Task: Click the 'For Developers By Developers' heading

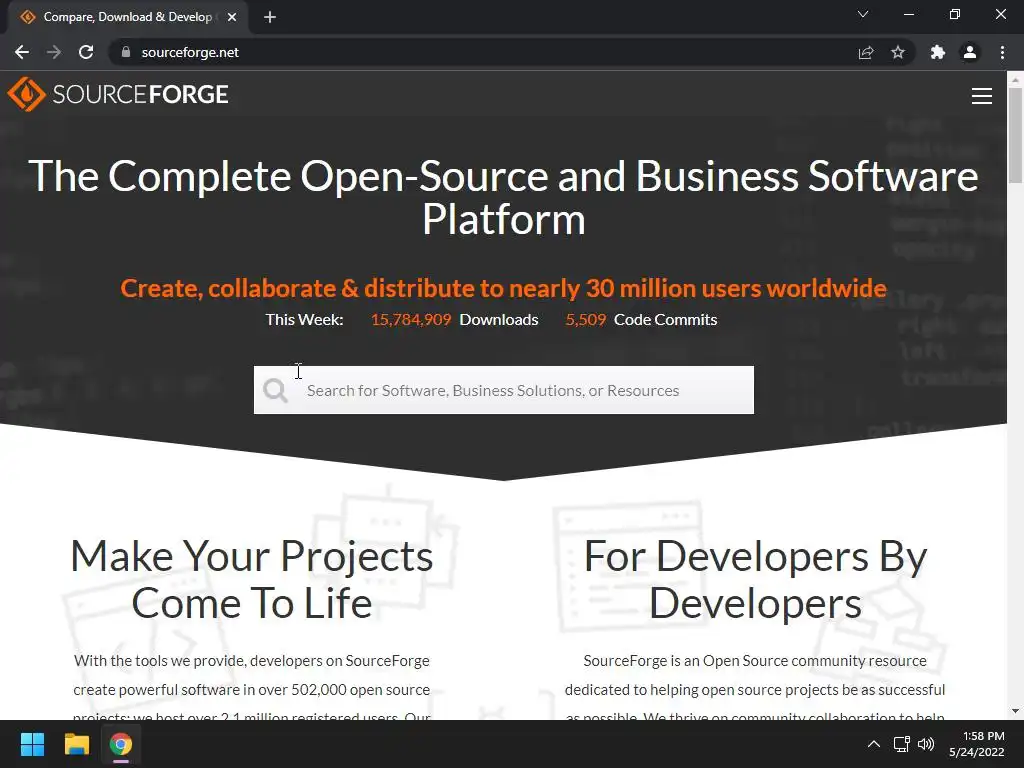Action: tap(756, 579)
